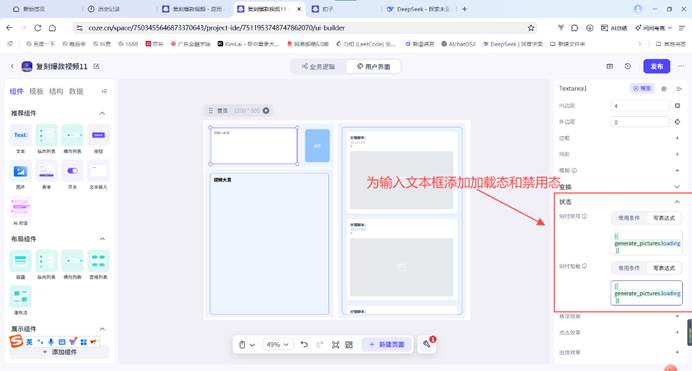Collapse the recommended components section

pyautogui.click(x=102, y=113)
